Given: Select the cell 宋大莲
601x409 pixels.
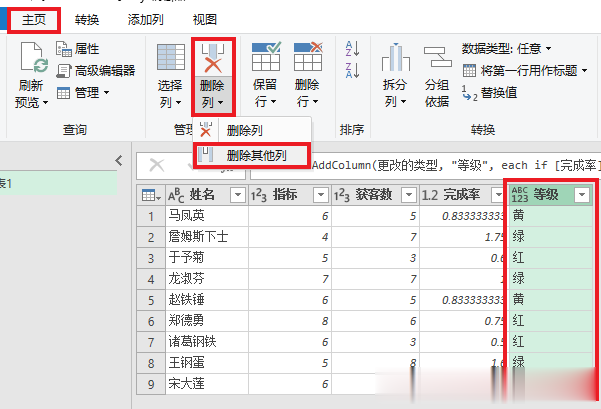Looking at the screenshot, I should pyautogui.click(x=207, y=384).
